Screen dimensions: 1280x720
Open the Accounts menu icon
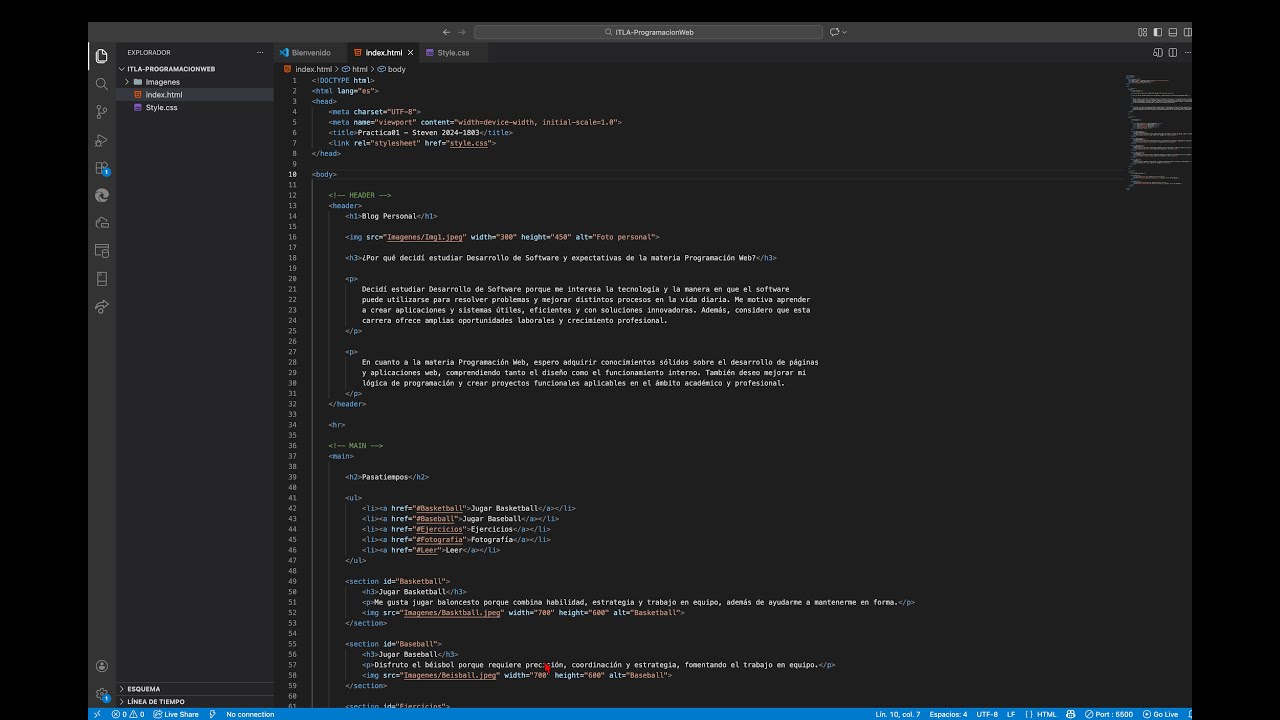point(101,666)
